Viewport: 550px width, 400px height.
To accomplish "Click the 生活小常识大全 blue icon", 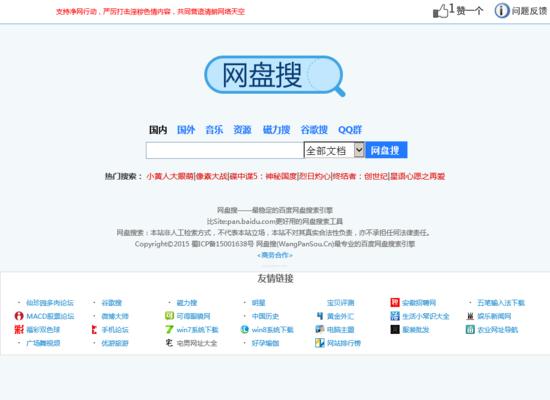I will click(395, 316).
